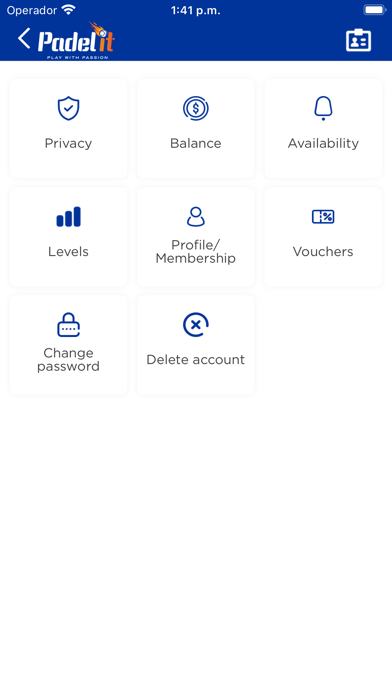Tap the Privacy shield icon
The width and height of the screenshot is (392, 696).
click(68, 109)
